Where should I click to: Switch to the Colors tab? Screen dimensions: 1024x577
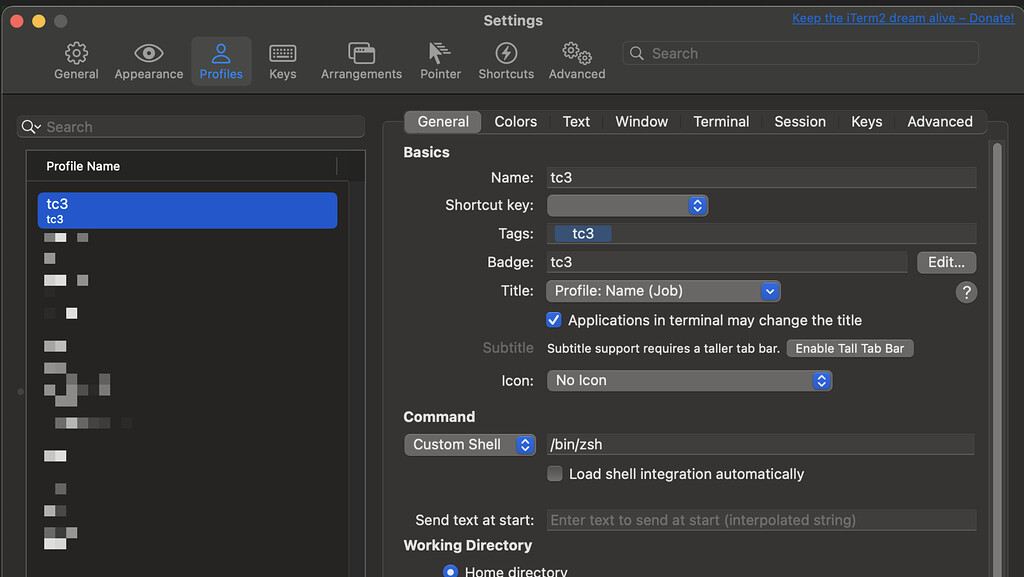click(x=515, y=121)
